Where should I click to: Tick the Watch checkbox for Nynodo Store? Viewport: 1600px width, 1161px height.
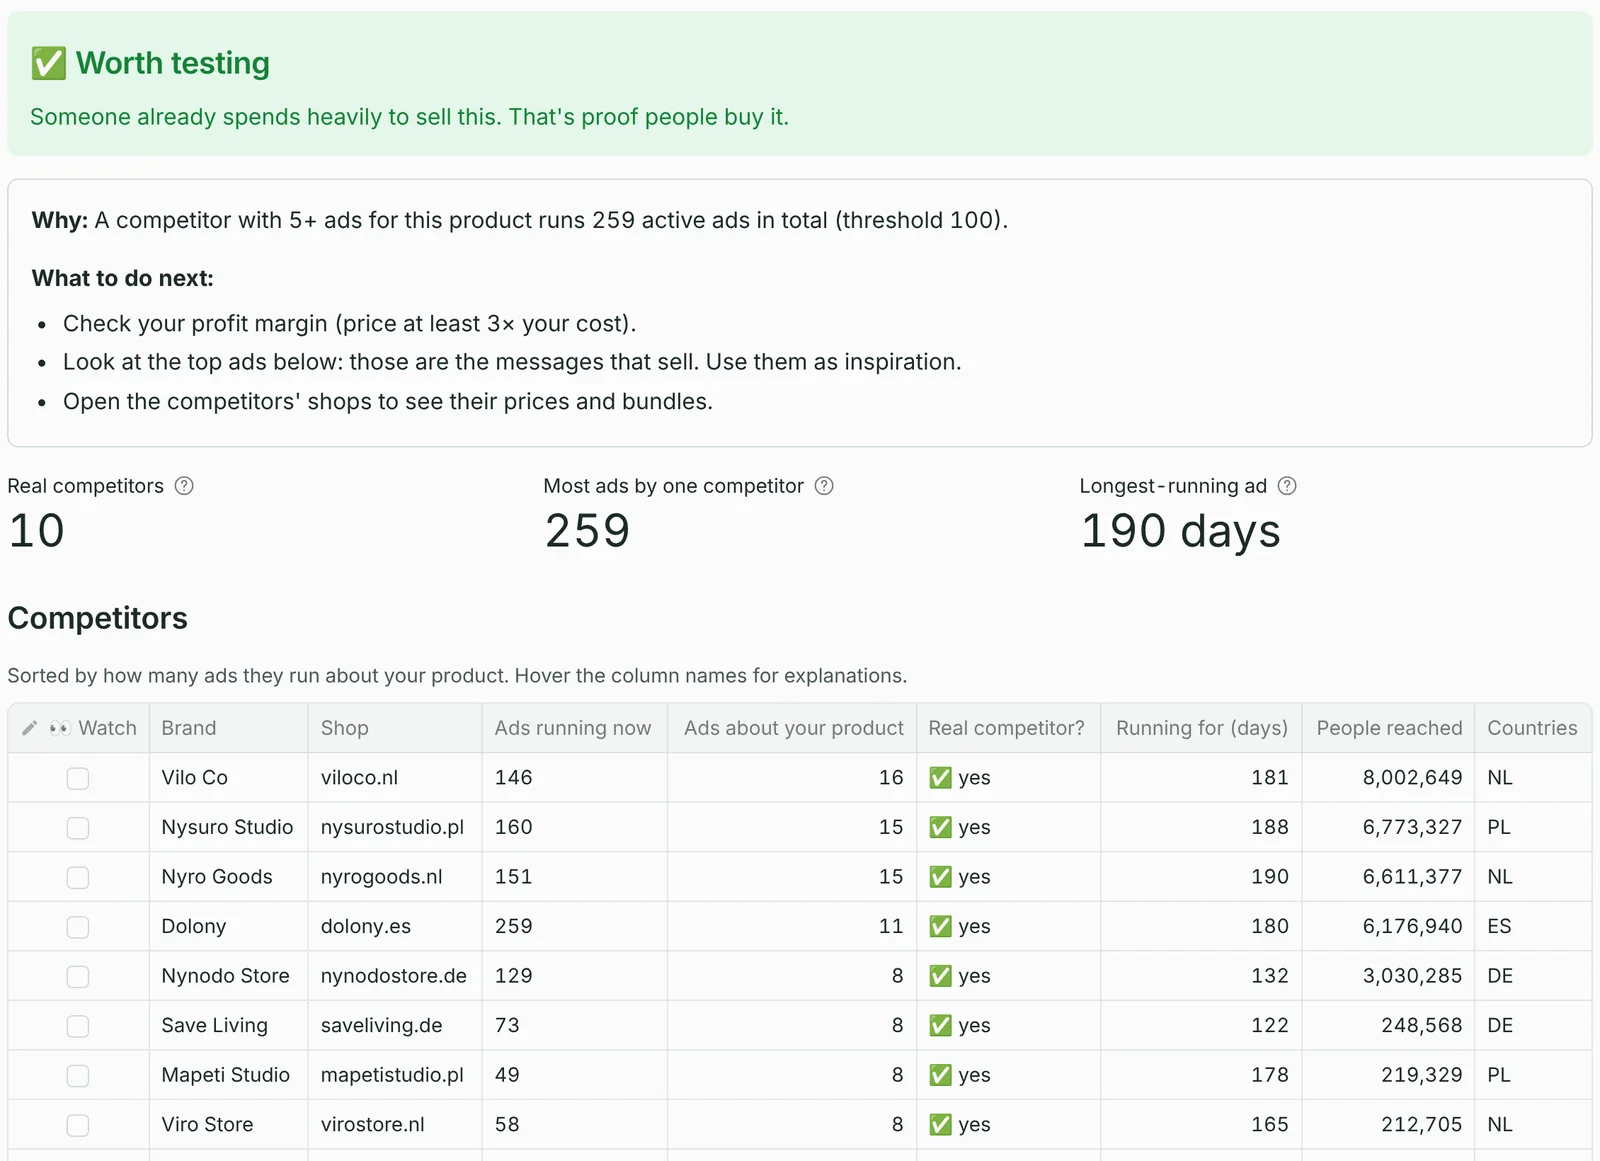coord(78,976)
